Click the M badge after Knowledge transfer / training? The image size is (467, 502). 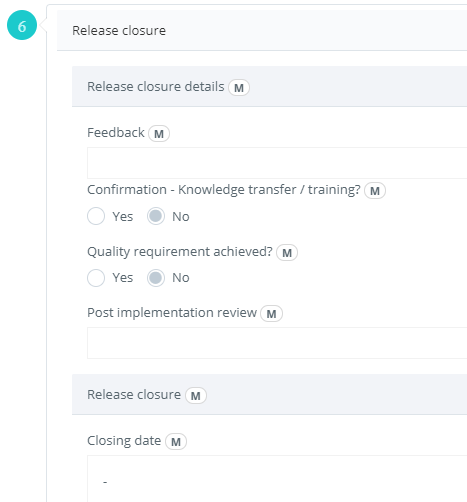[375, 191]
